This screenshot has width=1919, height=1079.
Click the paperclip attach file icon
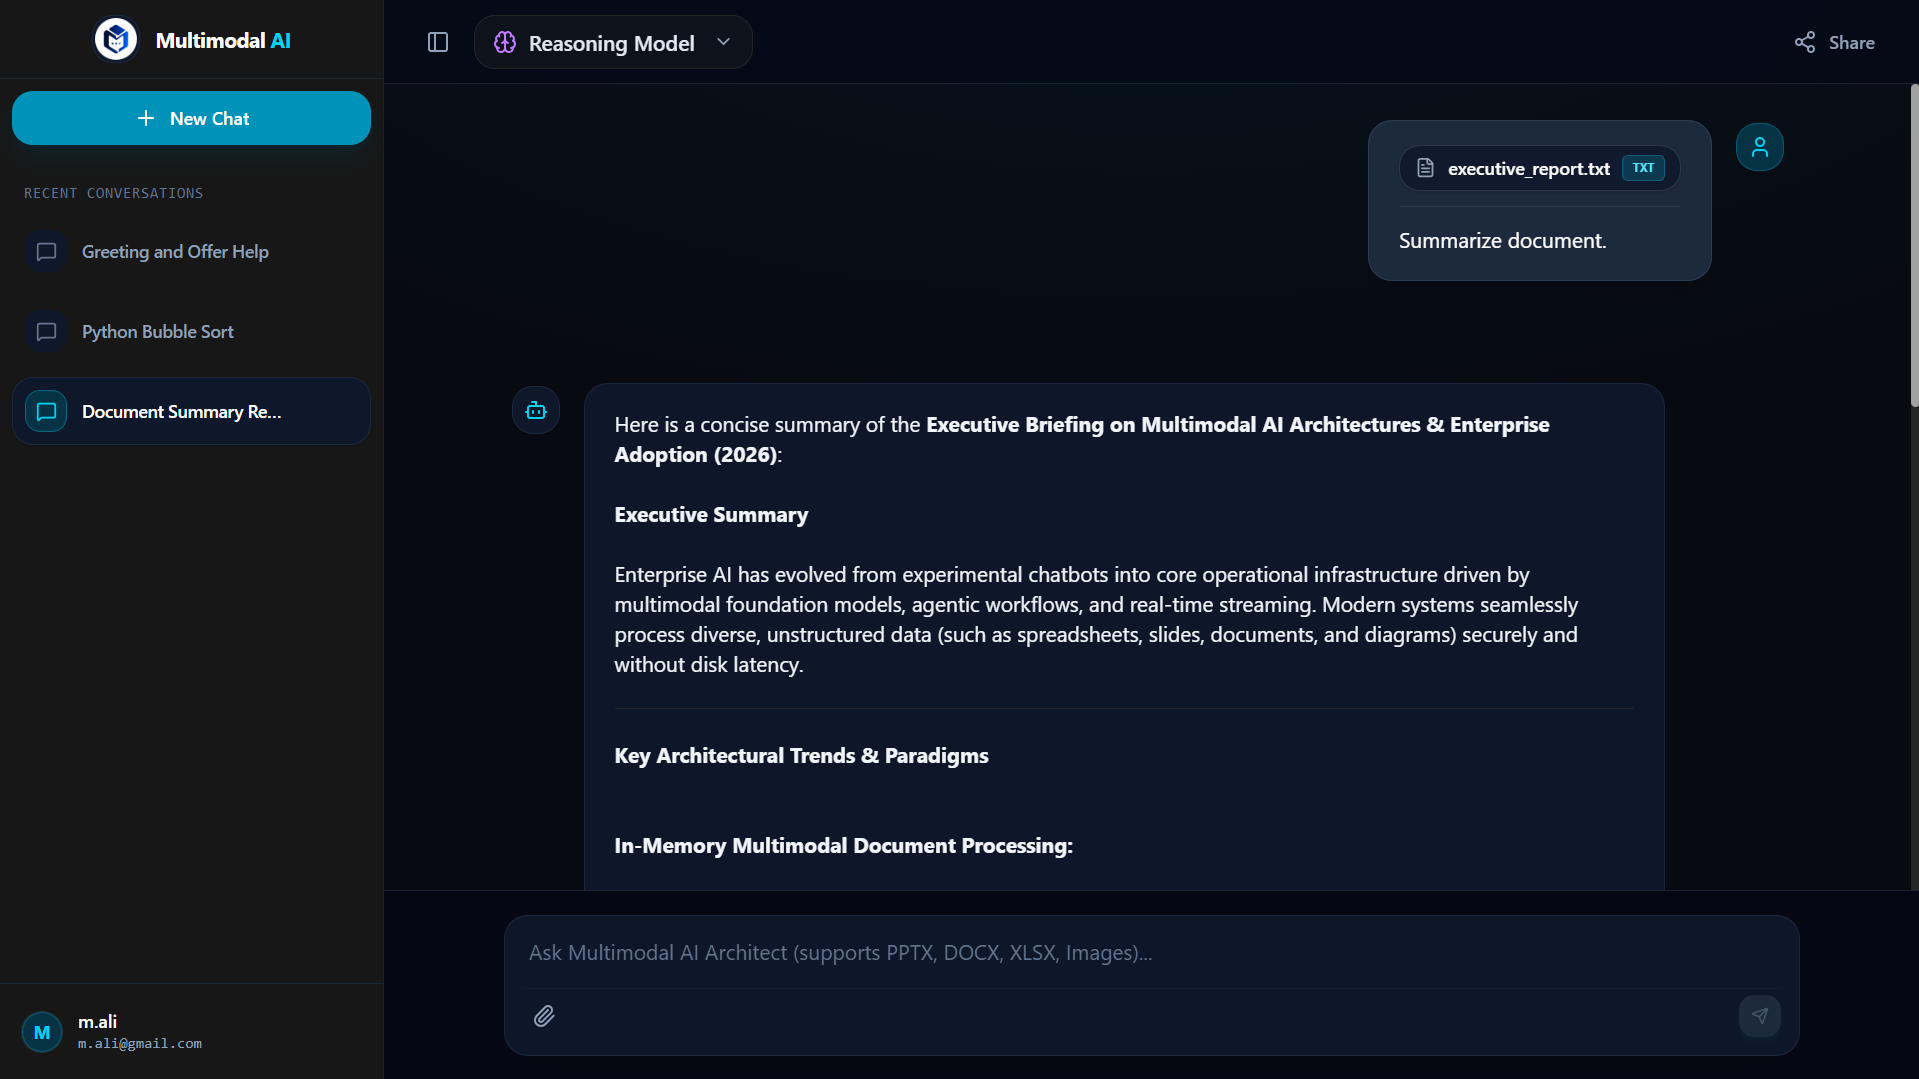544,1016
